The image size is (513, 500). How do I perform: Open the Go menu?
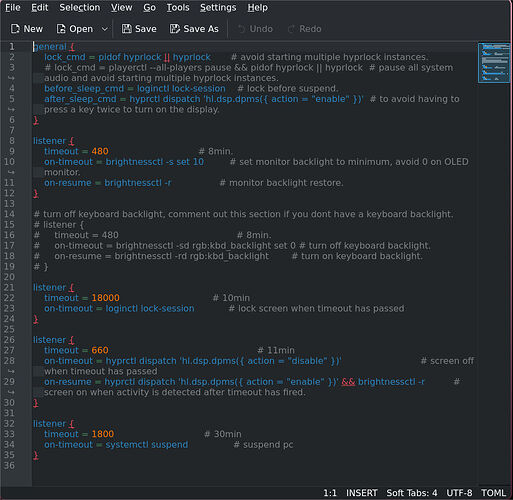coord(149,7)
